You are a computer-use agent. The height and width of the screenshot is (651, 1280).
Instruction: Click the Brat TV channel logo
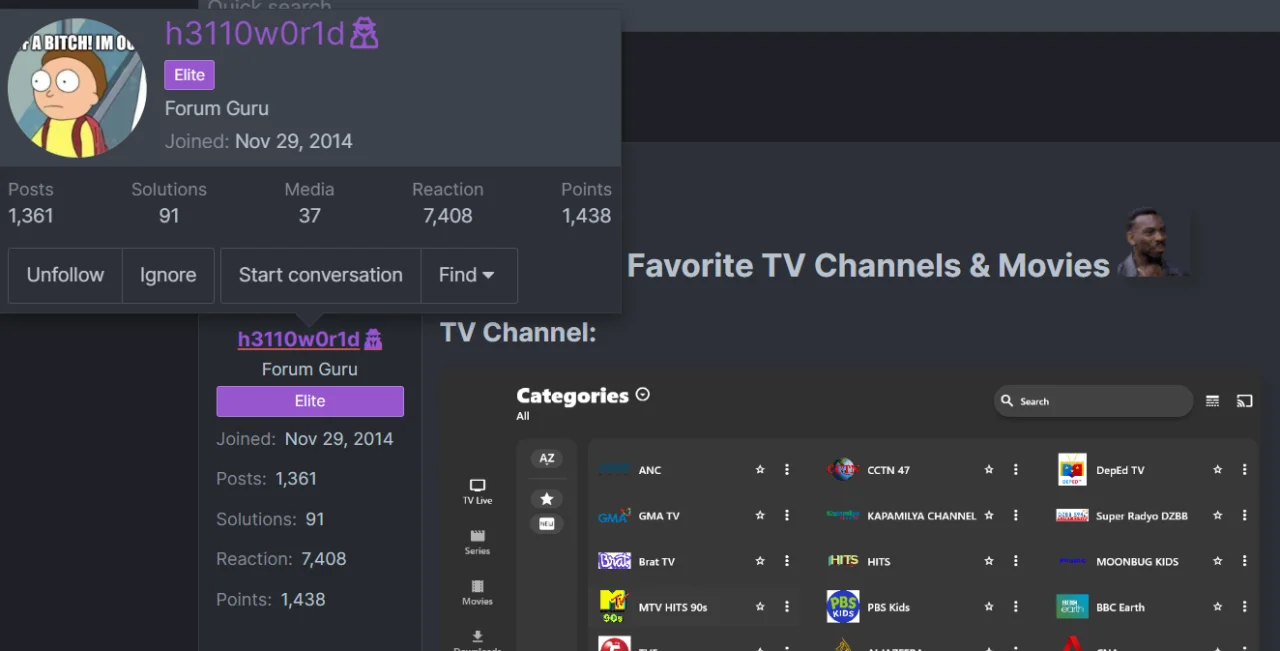[x=614, y=561]
